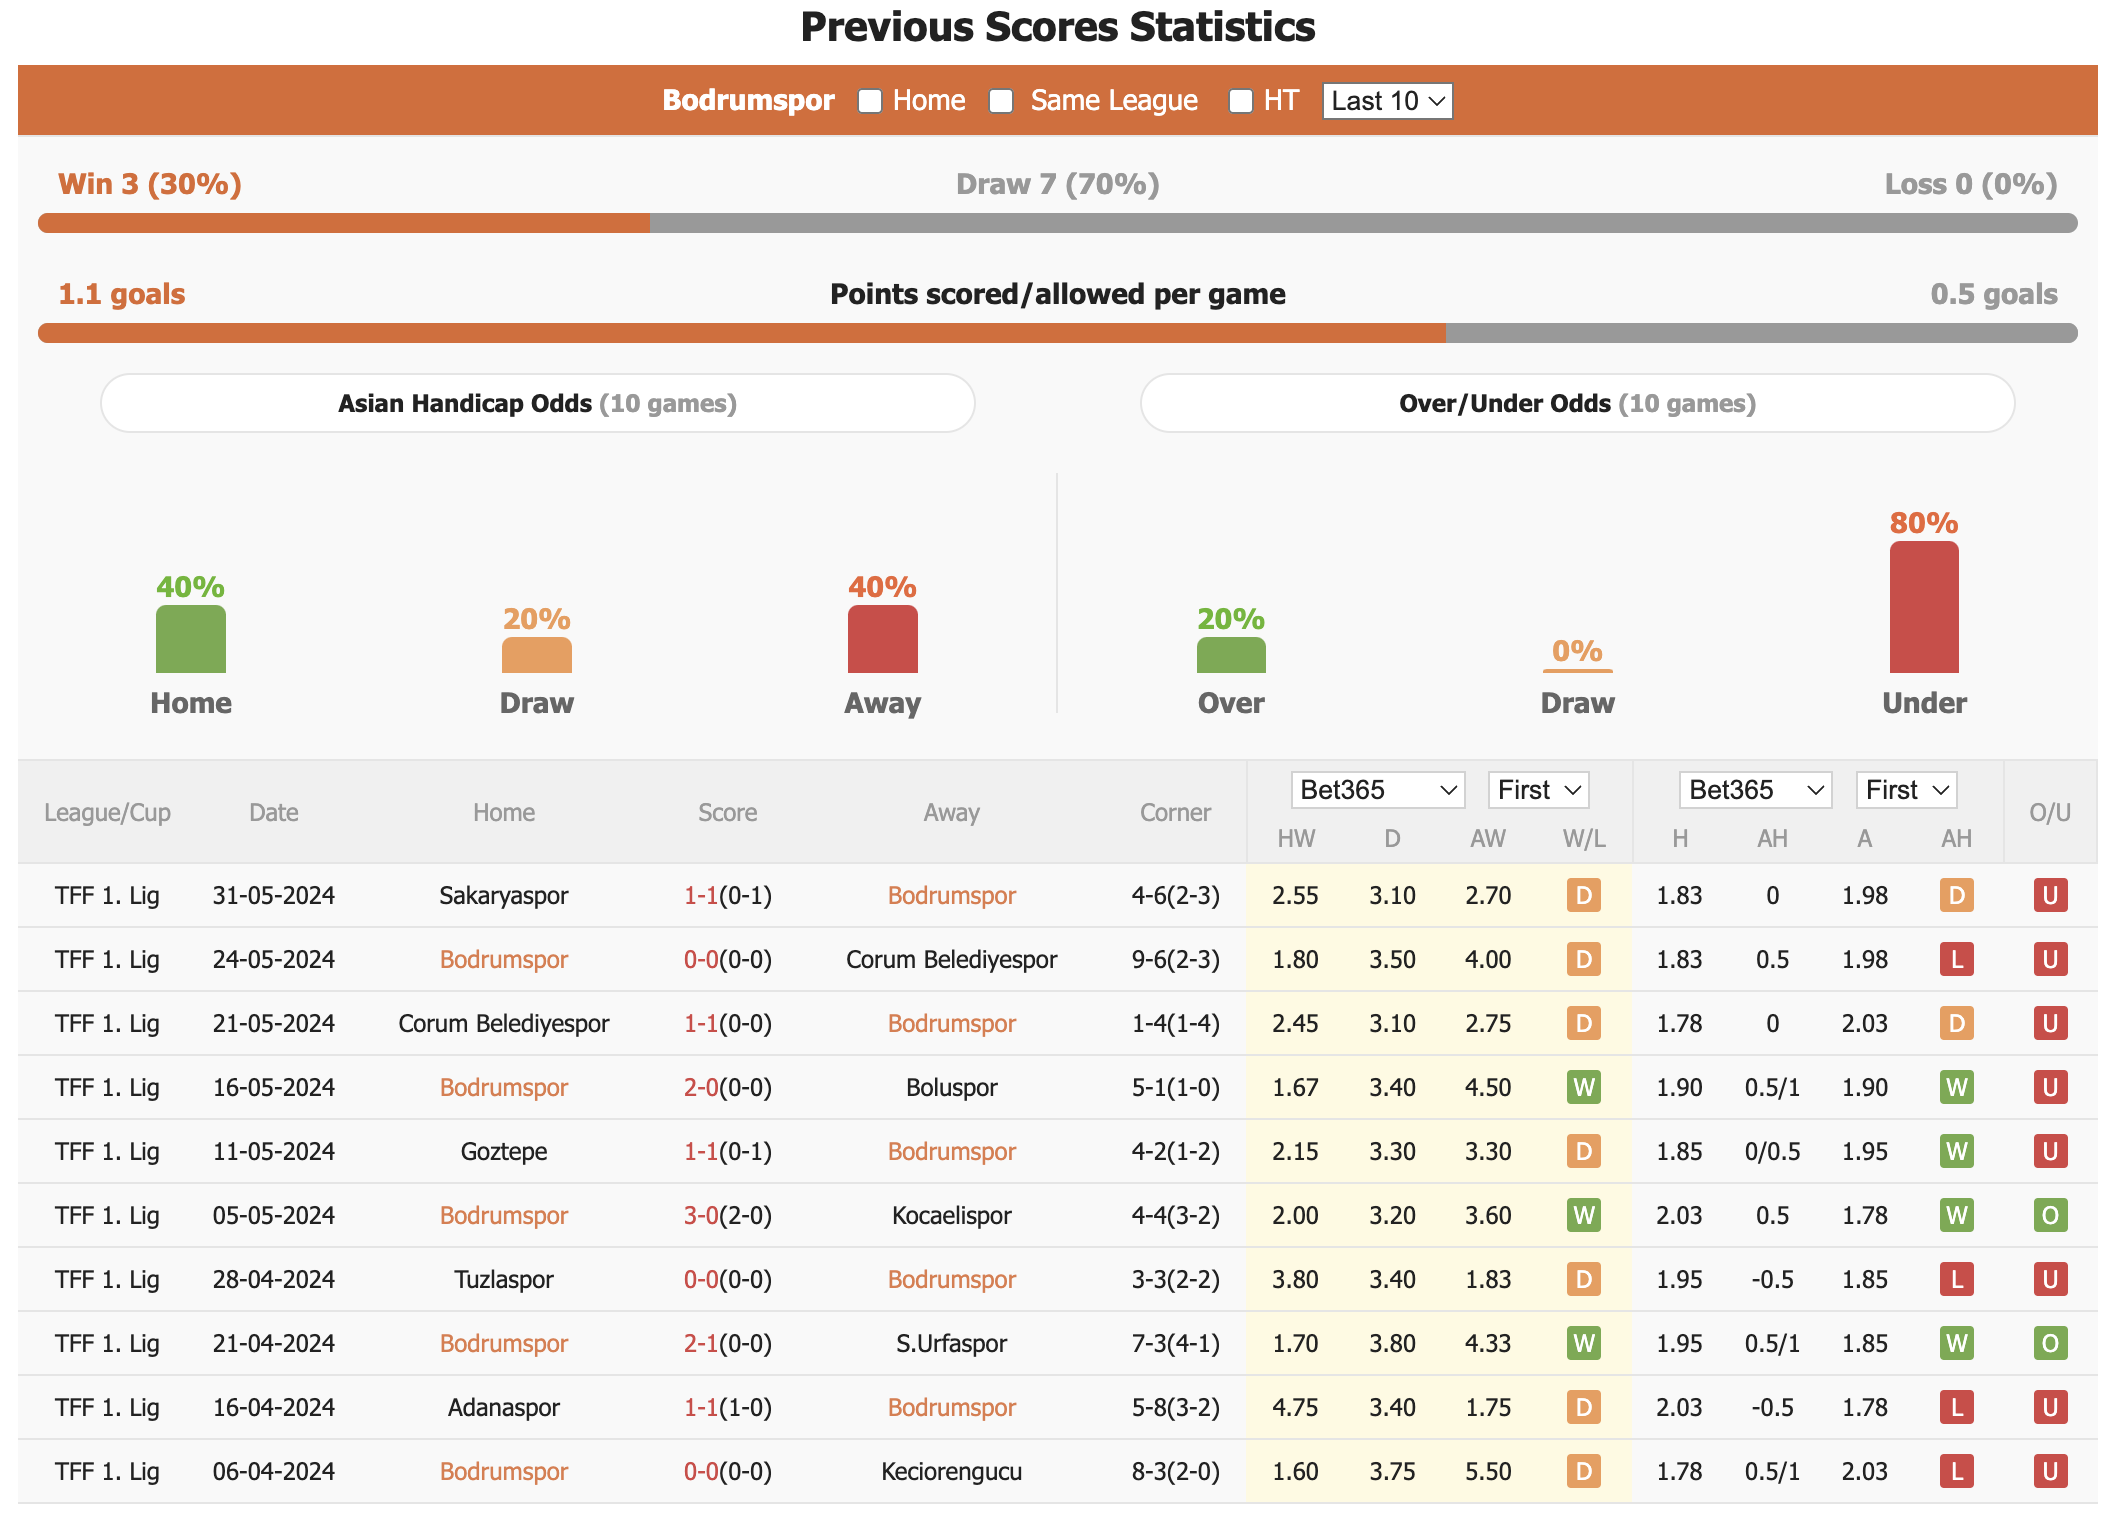Open Sakaryaspor team link
Screen dimensions: 2114x1516
coord(504,895)
